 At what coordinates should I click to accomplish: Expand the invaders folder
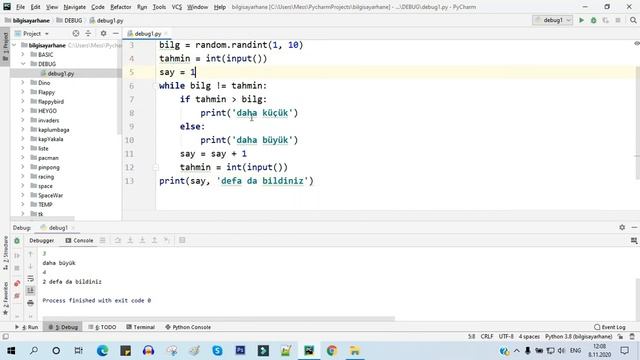[23, 120]
